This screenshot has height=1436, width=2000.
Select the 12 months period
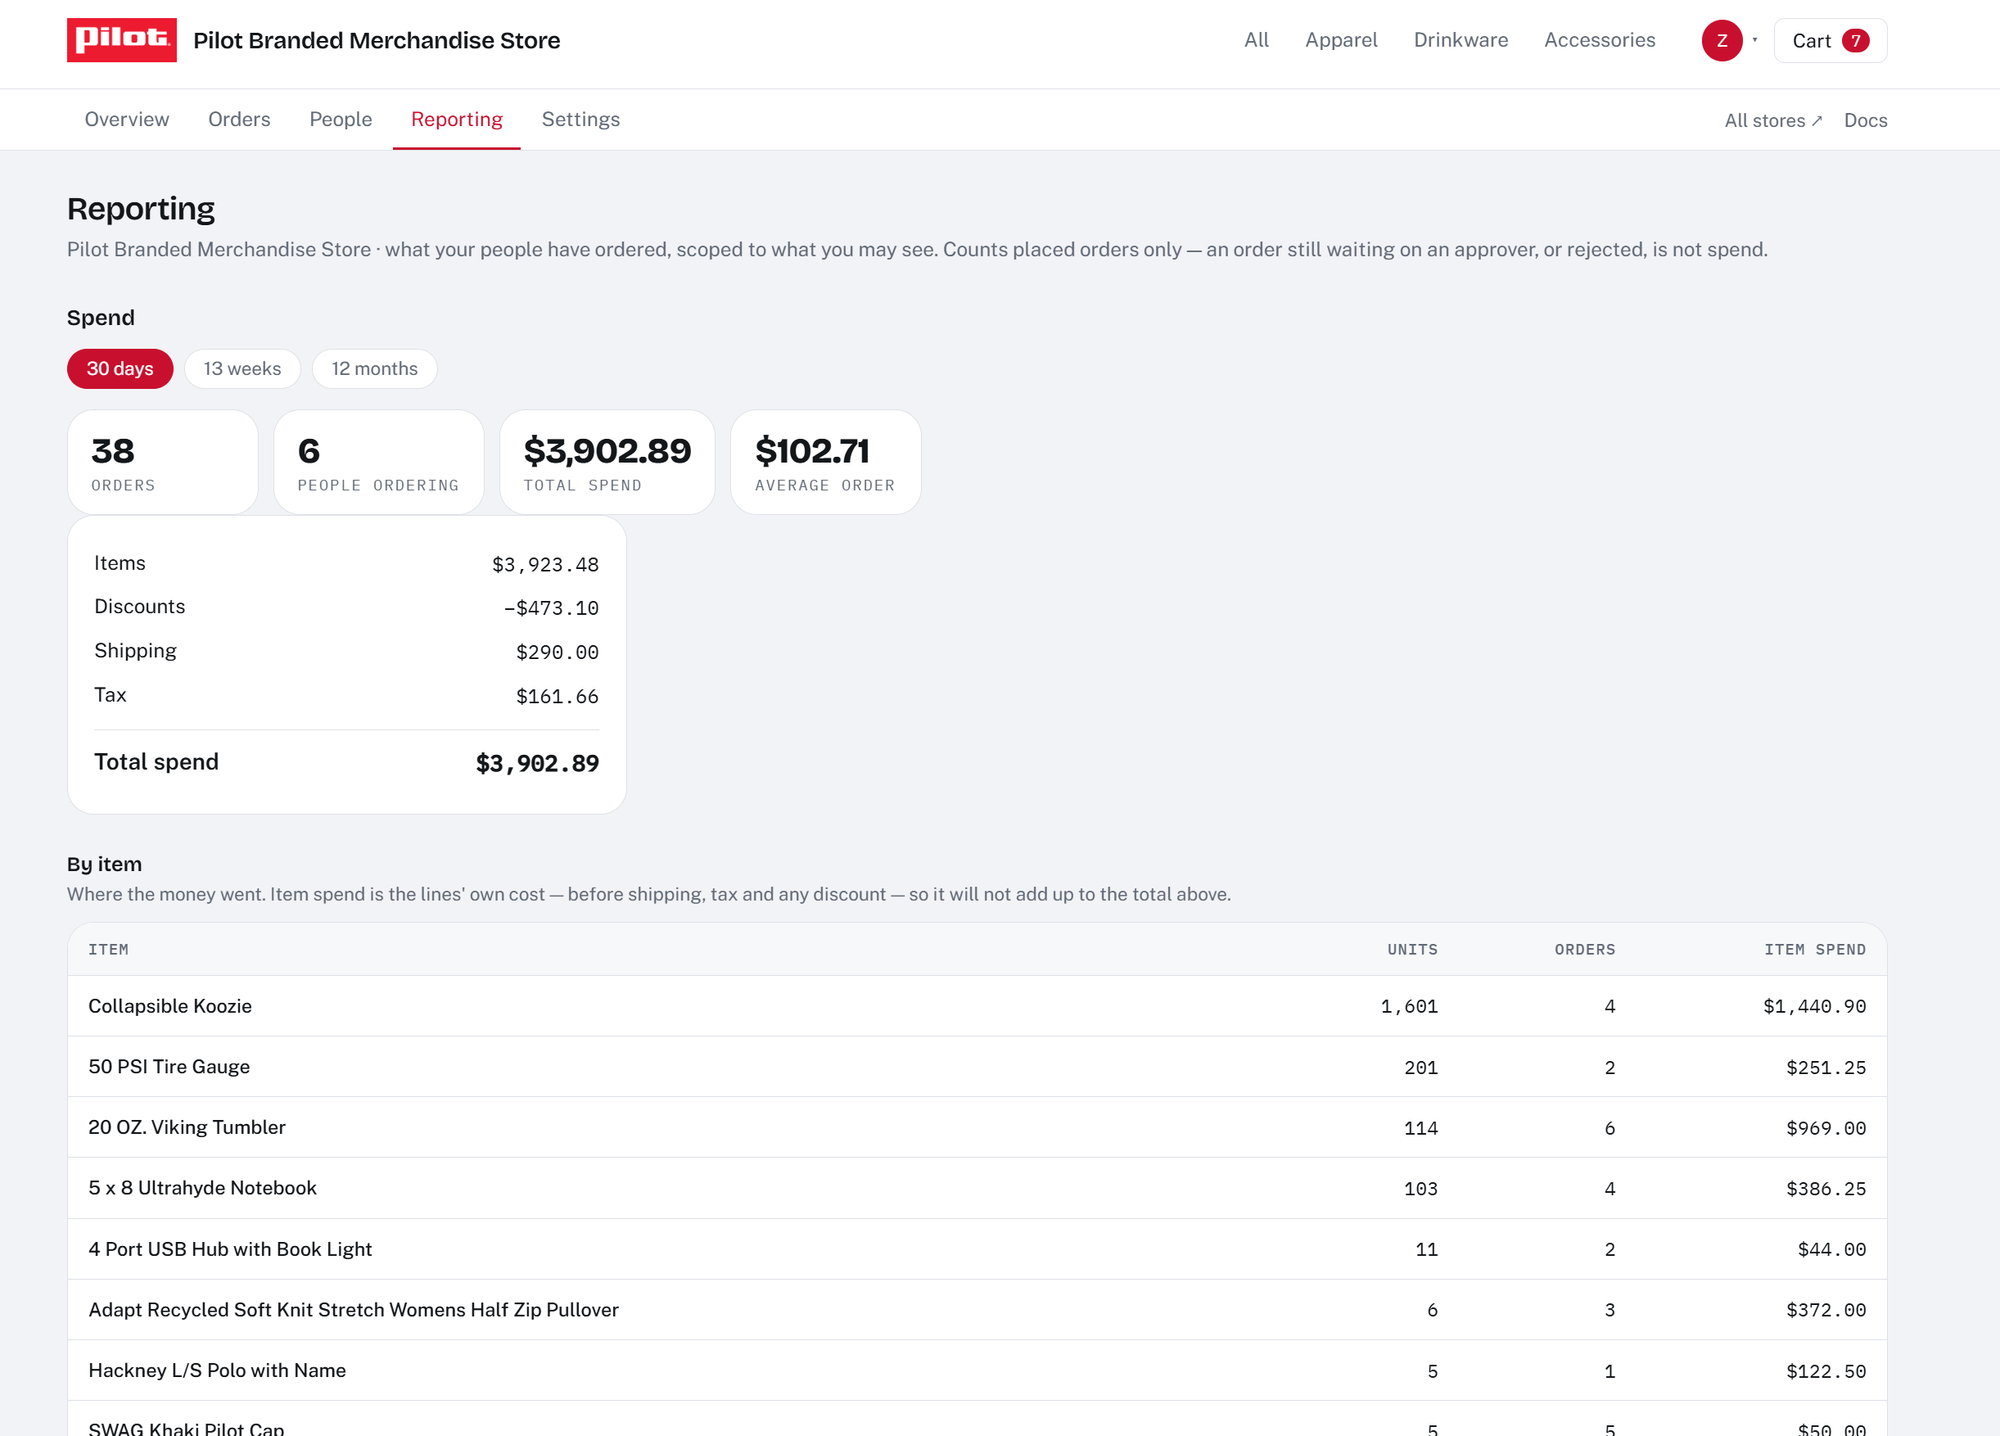click(375, 369)
